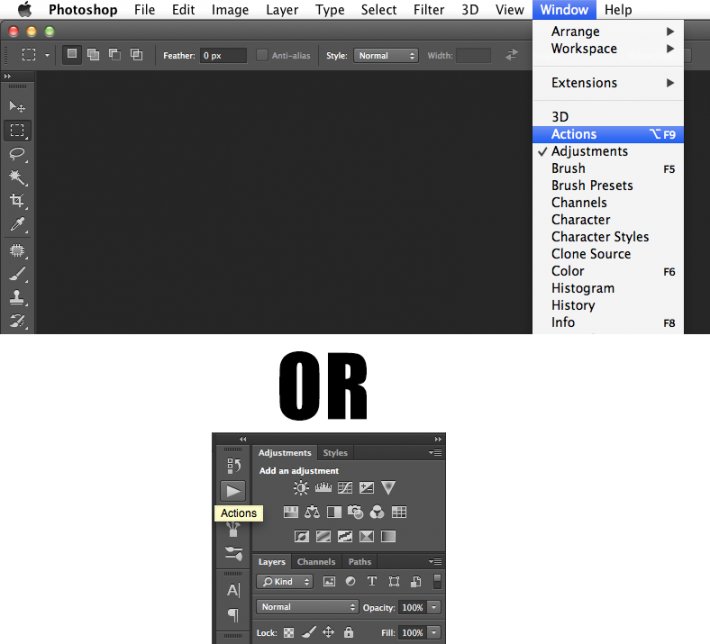Add a Selective Color adjustment
This screenshot has height=644, width=710.
(366, 537)
